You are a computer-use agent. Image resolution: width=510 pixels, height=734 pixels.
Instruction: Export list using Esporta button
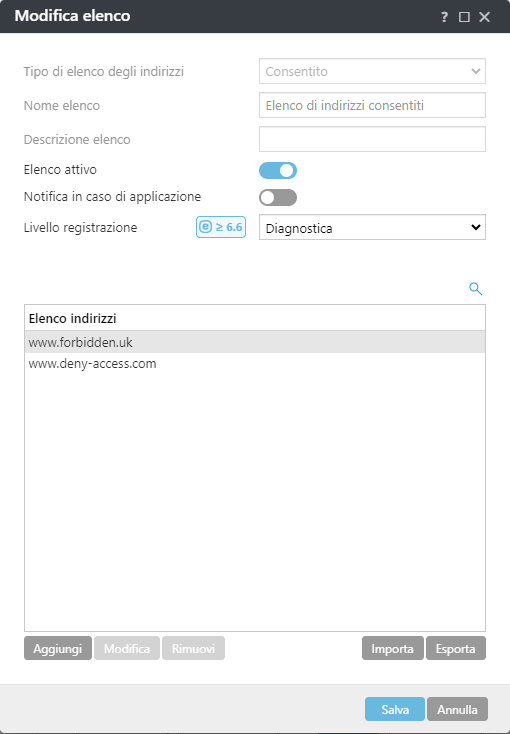coord(456,648)
